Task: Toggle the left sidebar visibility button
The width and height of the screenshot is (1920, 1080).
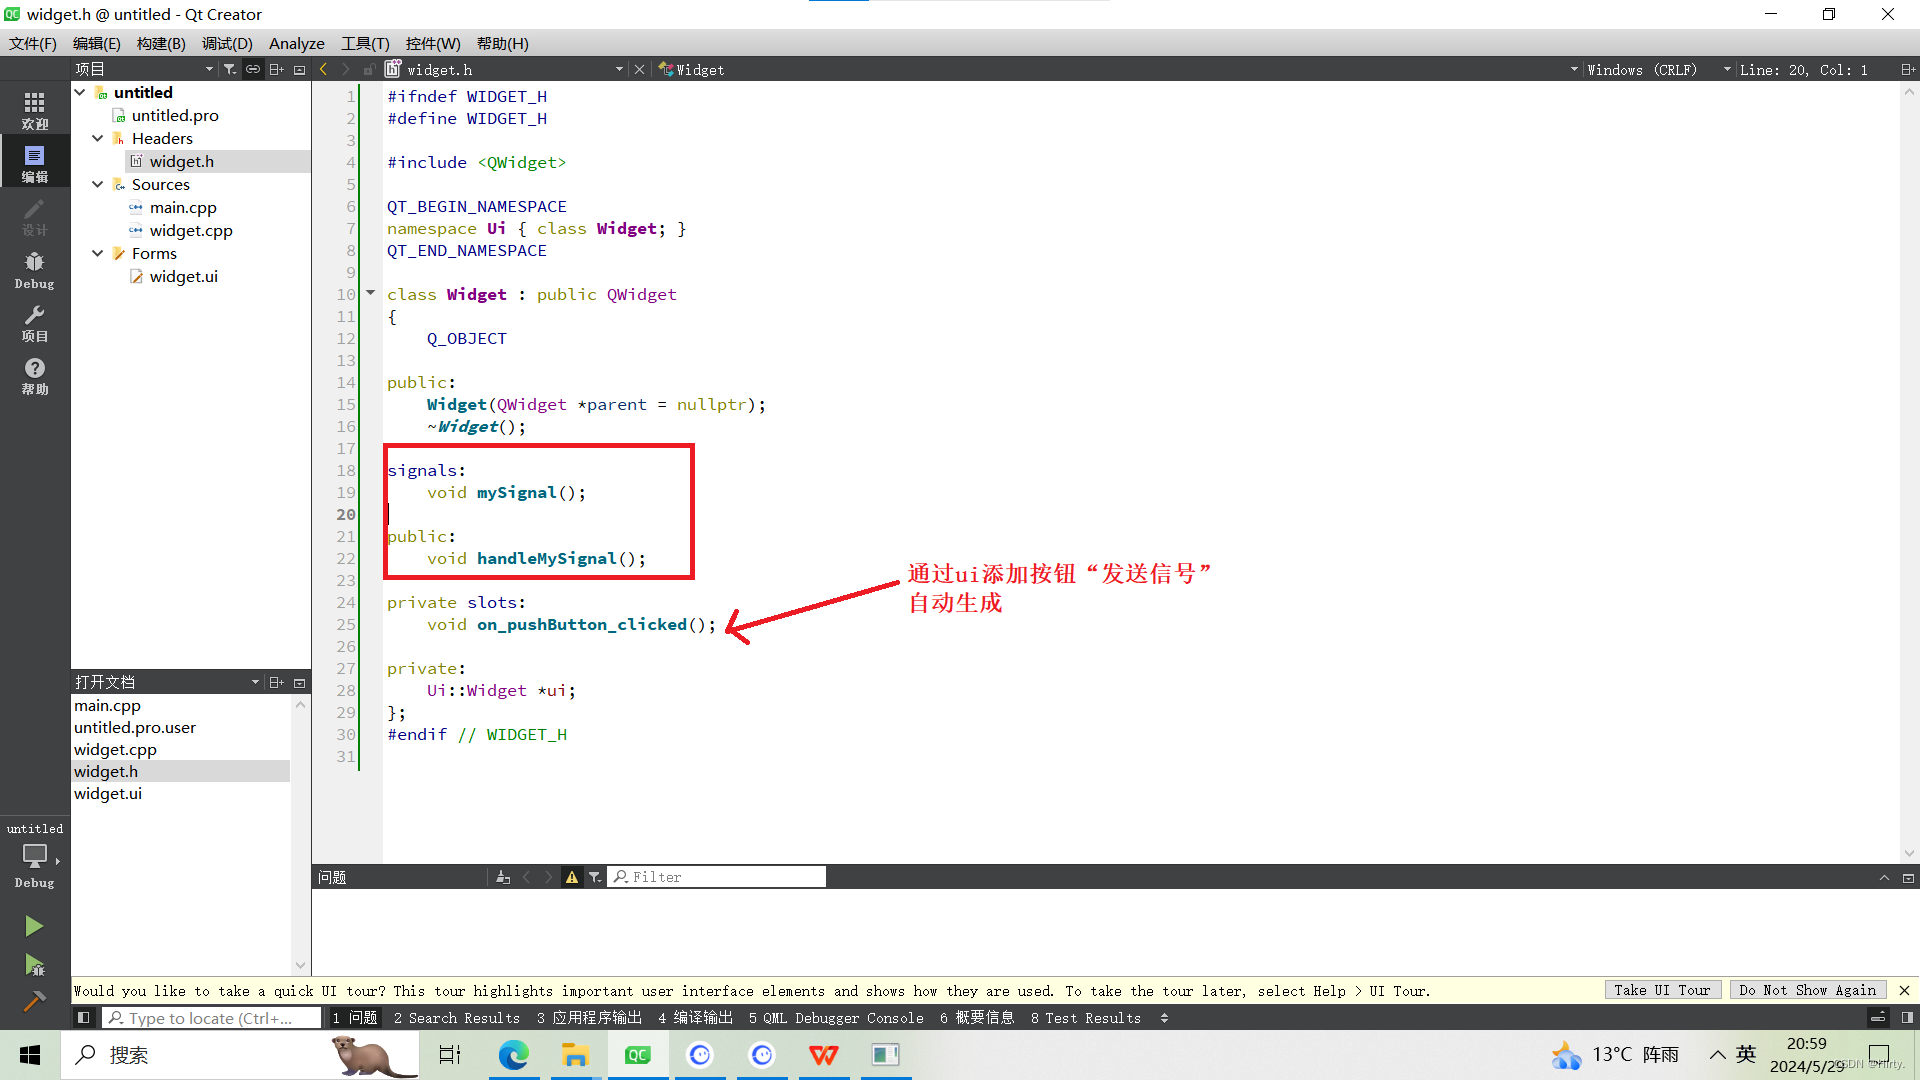Action: point(84,1018)
